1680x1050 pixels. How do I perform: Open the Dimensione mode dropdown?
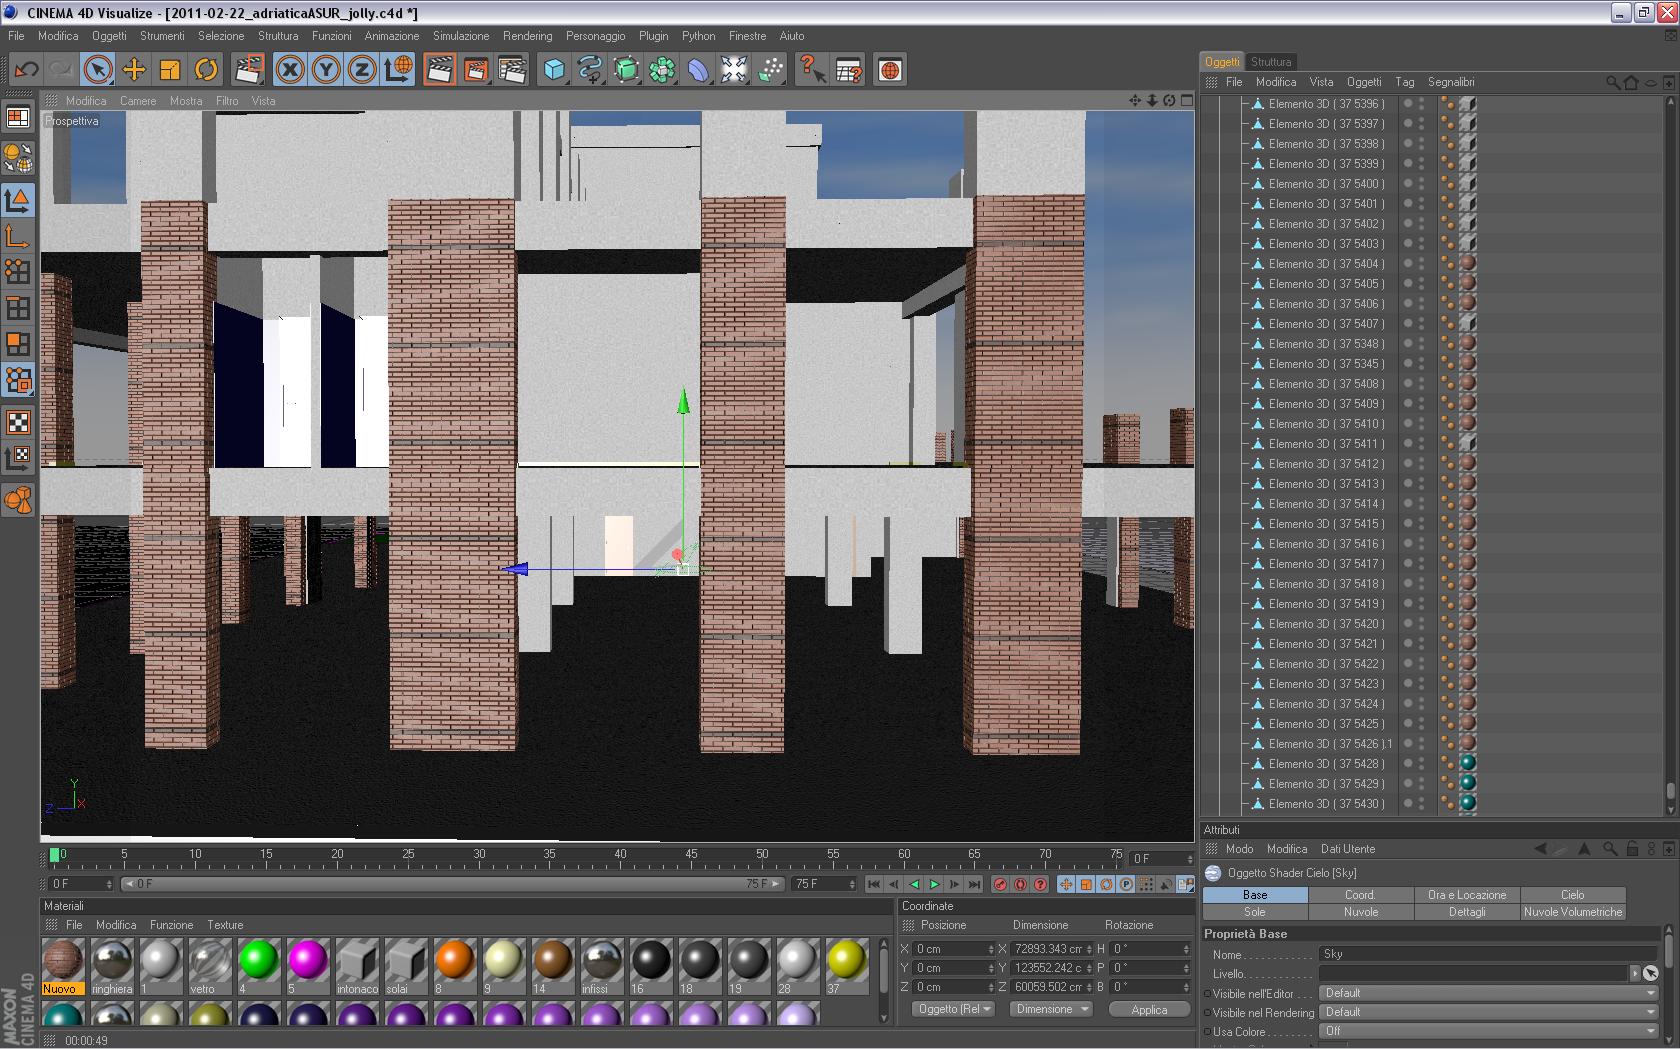point(1050,1009)
